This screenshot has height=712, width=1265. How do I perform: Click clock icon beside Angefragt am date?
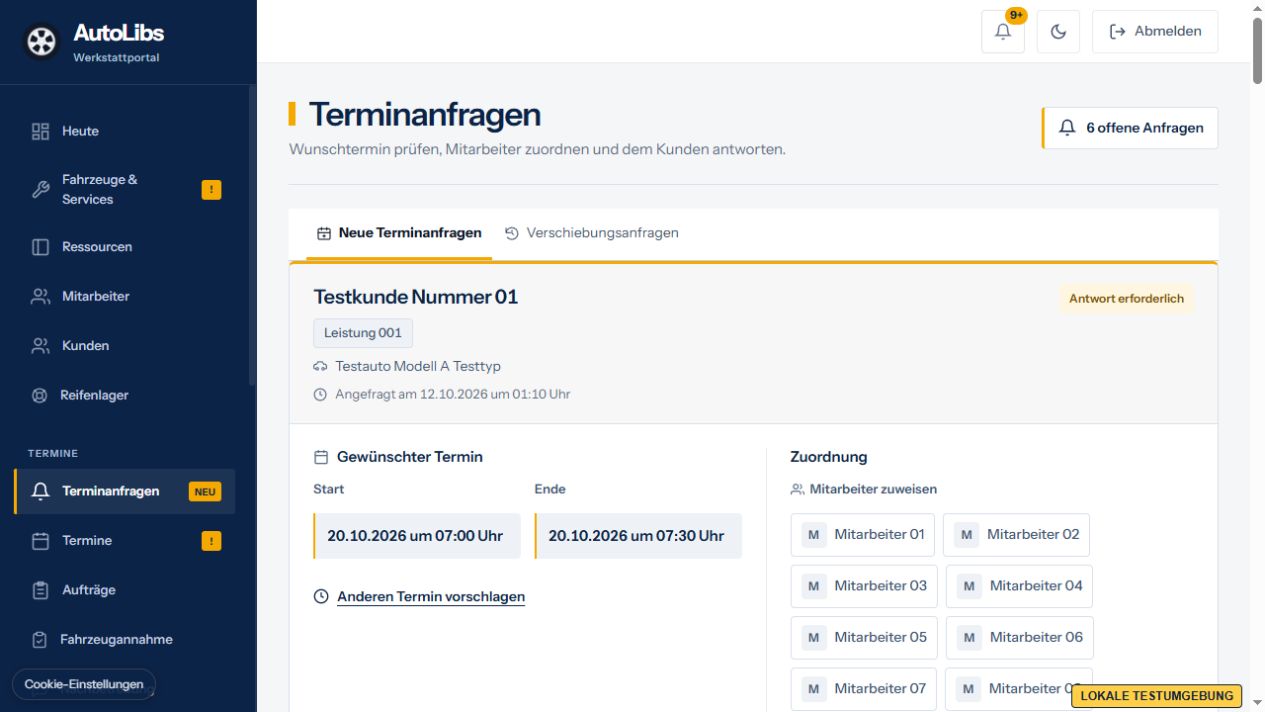[x=320, y=395]
